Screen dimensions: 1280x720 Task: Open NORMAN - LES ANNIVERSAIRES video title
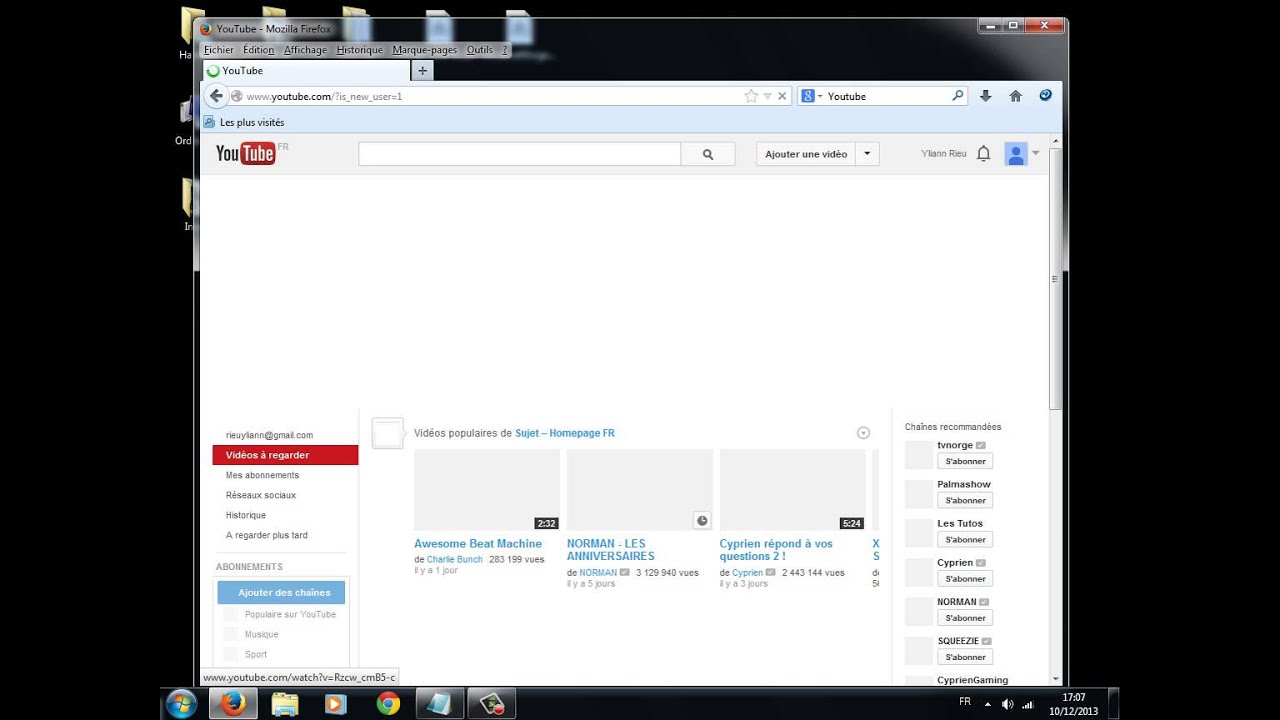pos(611,550)
